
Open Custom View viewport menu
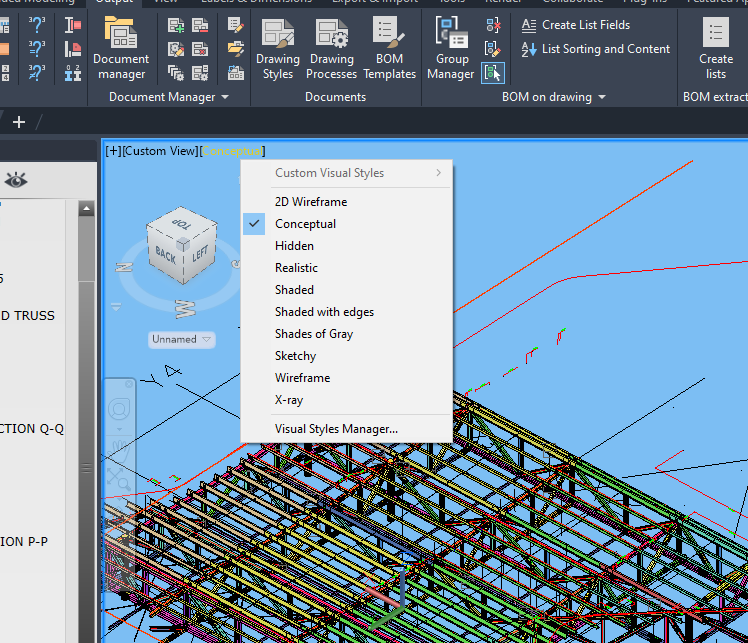[160, 151]
